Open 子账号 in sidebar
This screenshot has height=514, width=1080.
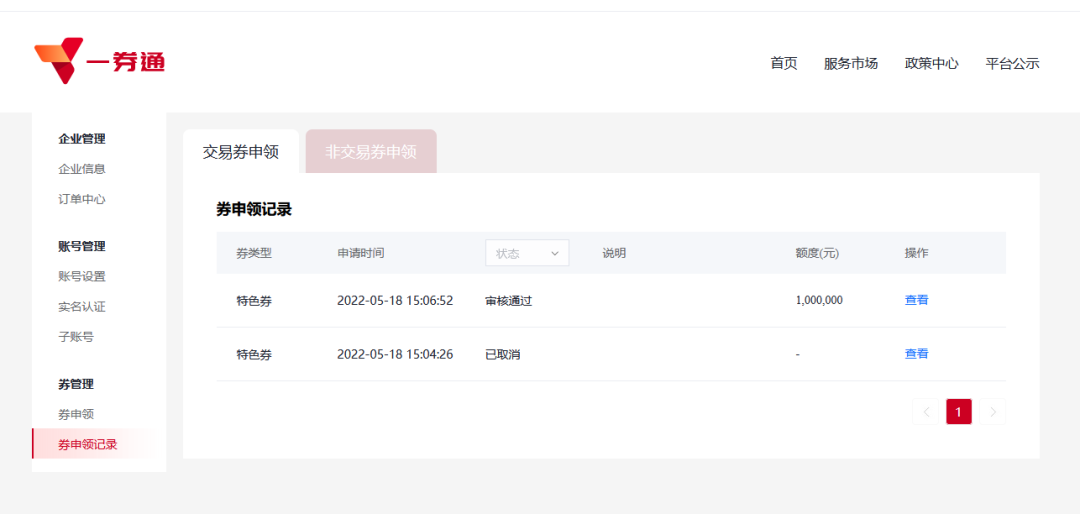point(76,337)
